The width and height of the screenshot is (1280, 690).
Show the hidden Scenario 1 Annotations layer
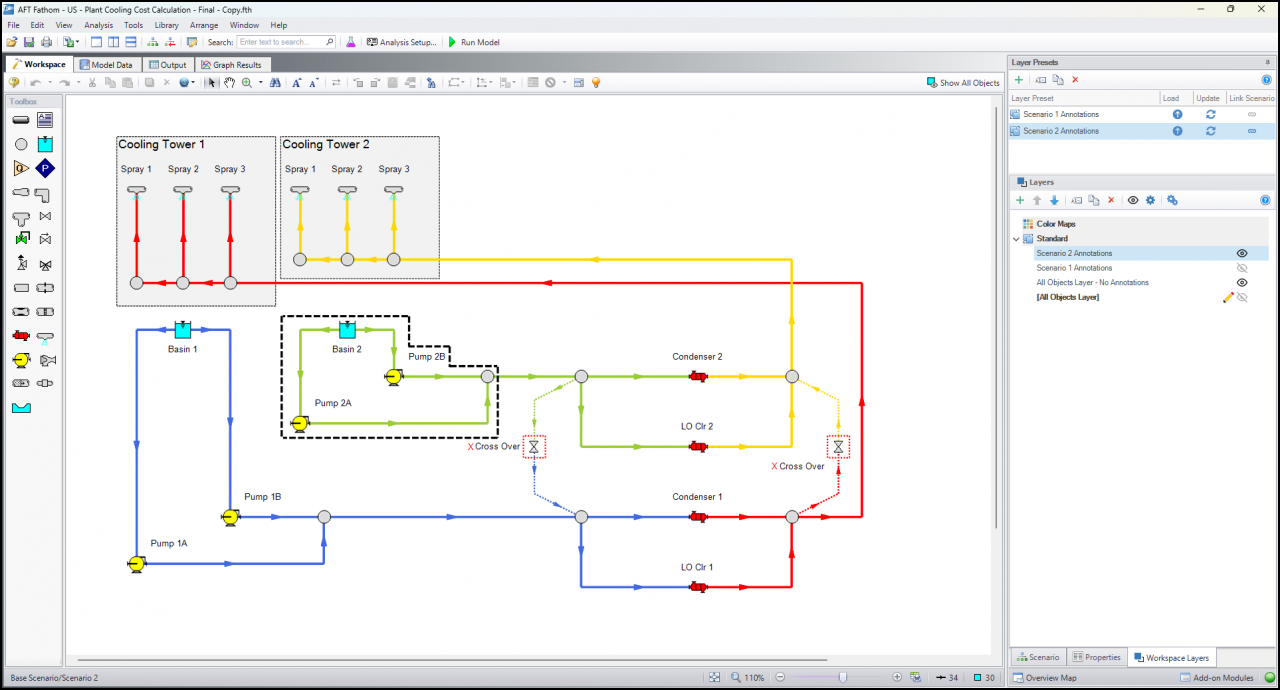pos(1242,268)
